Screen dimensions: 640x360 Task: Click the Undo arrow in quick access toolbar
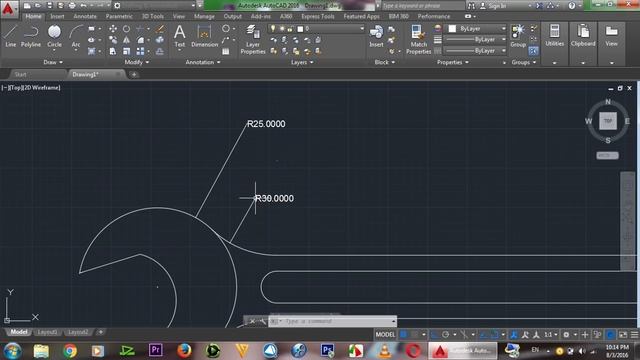(x=83, y=6)
